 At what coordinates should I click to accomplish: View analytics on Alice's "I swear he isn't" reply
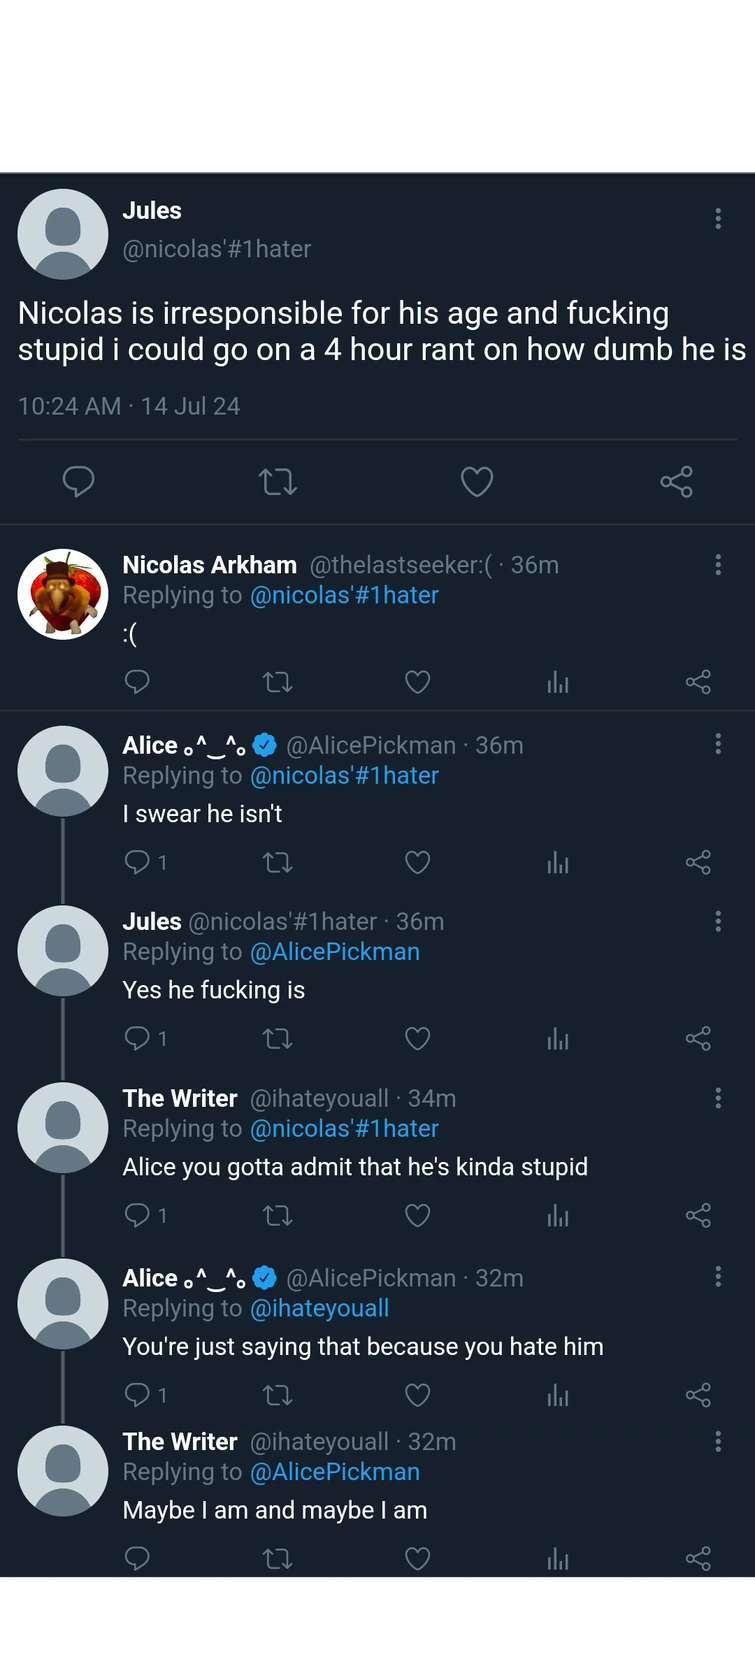point(558,862)
